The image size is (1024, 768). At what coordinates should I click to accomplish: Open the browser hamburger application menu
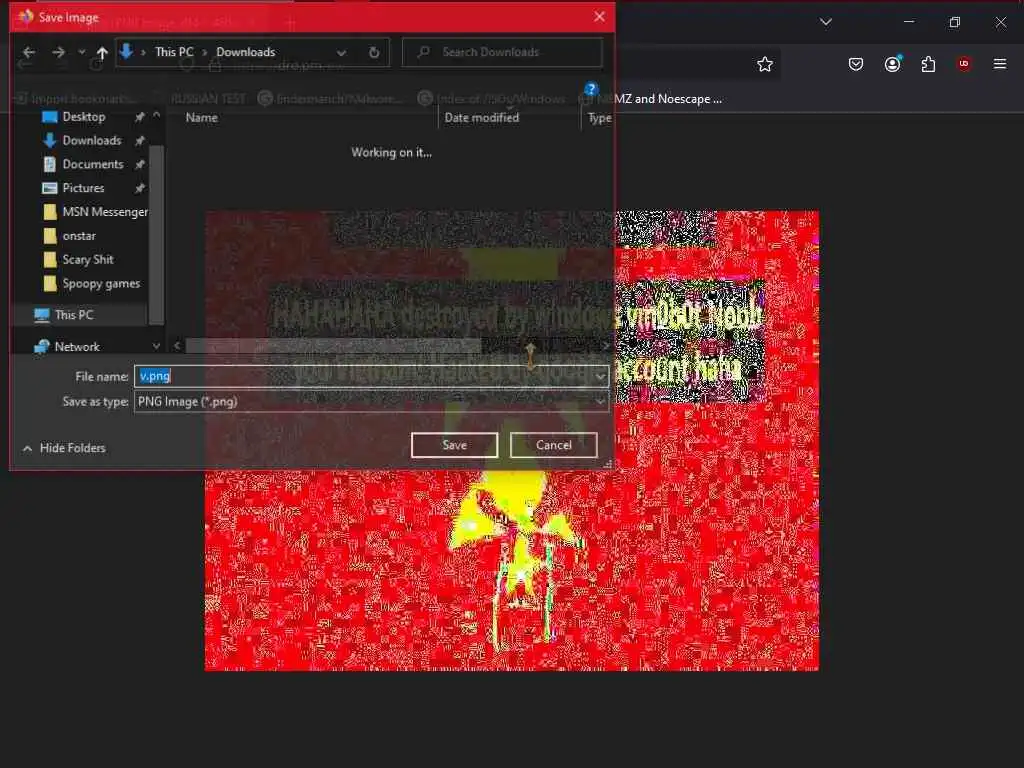point(1000,64)
